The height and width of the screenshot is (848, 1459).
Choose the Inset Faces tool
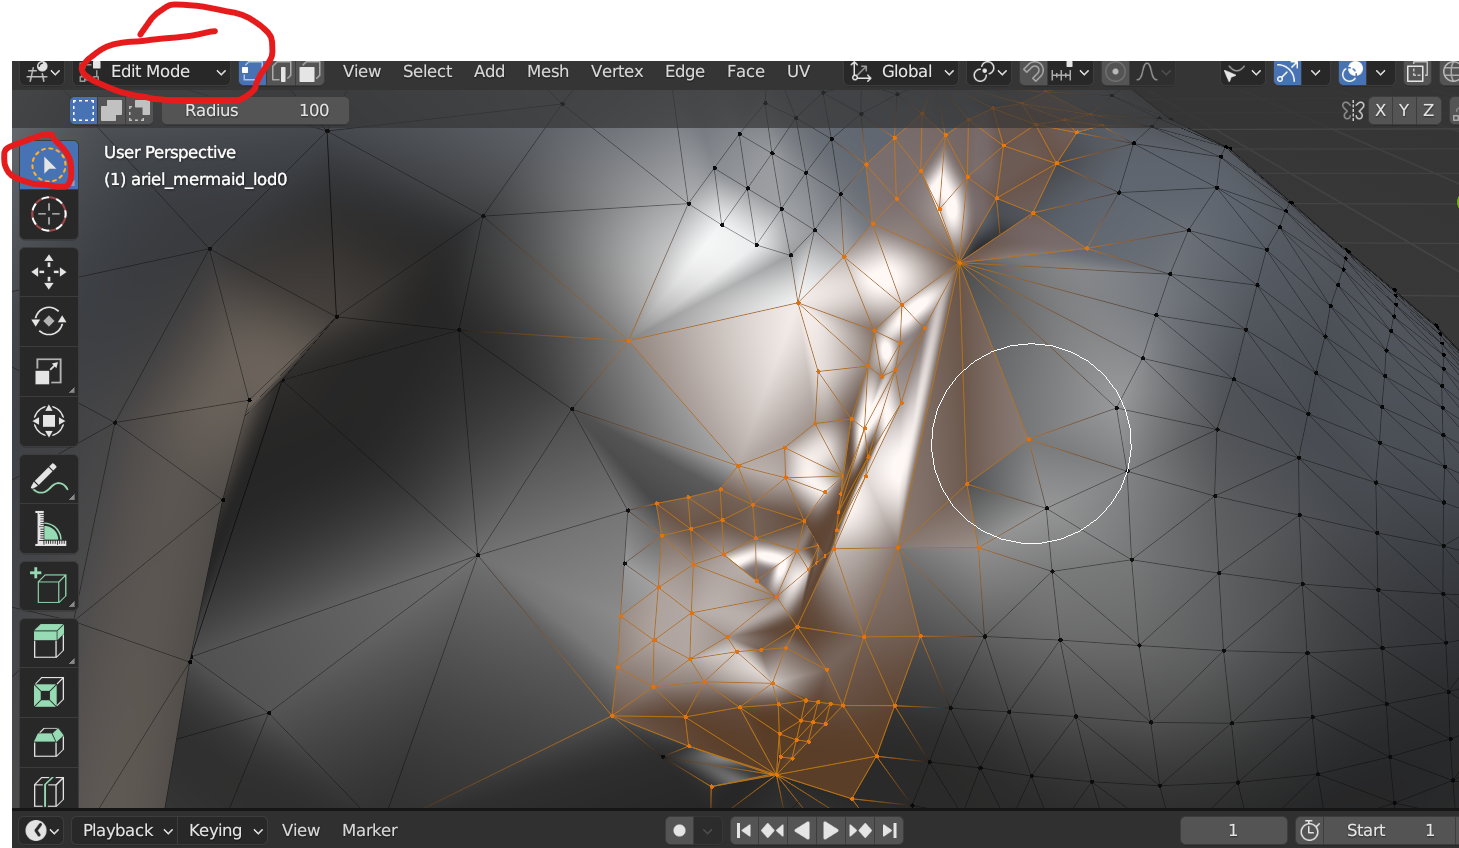(49, 693)
